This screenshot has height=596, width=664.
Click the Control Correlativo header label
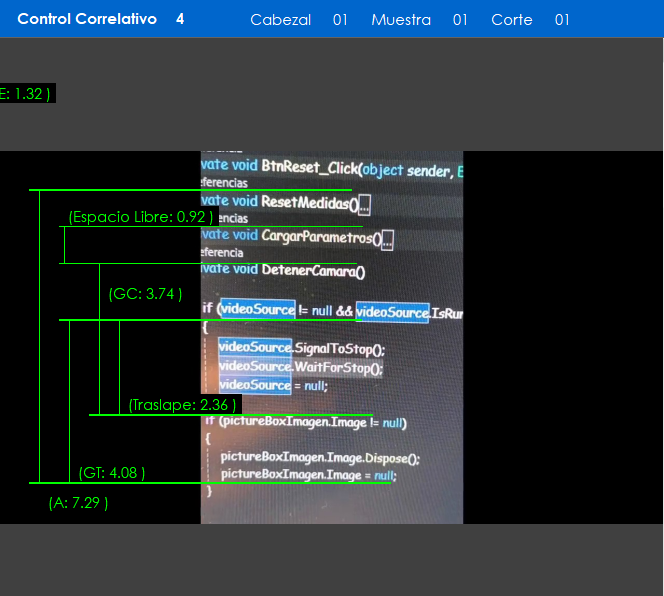click(x=87, y=19)
